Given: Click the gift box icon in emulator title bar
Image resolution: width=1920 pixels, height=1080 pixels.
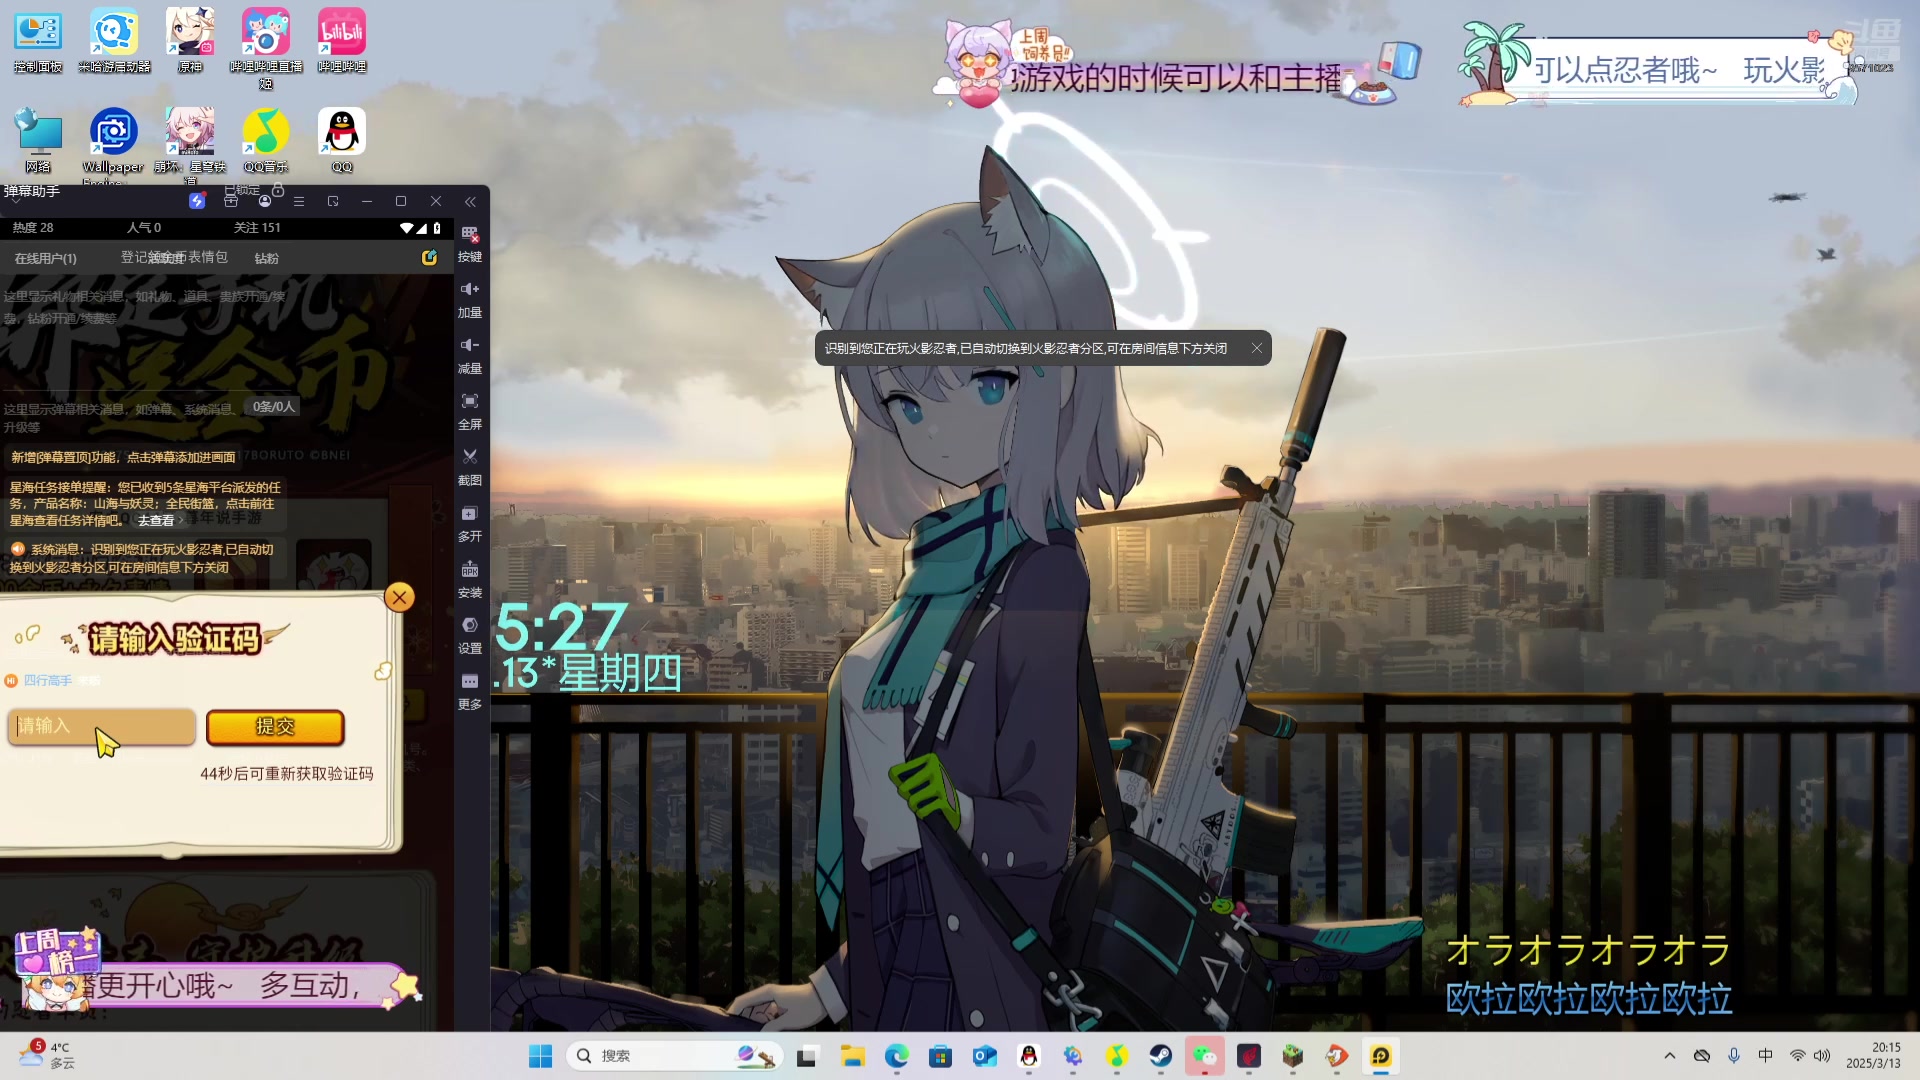Looking at the screenshot, I should [231, 201].
